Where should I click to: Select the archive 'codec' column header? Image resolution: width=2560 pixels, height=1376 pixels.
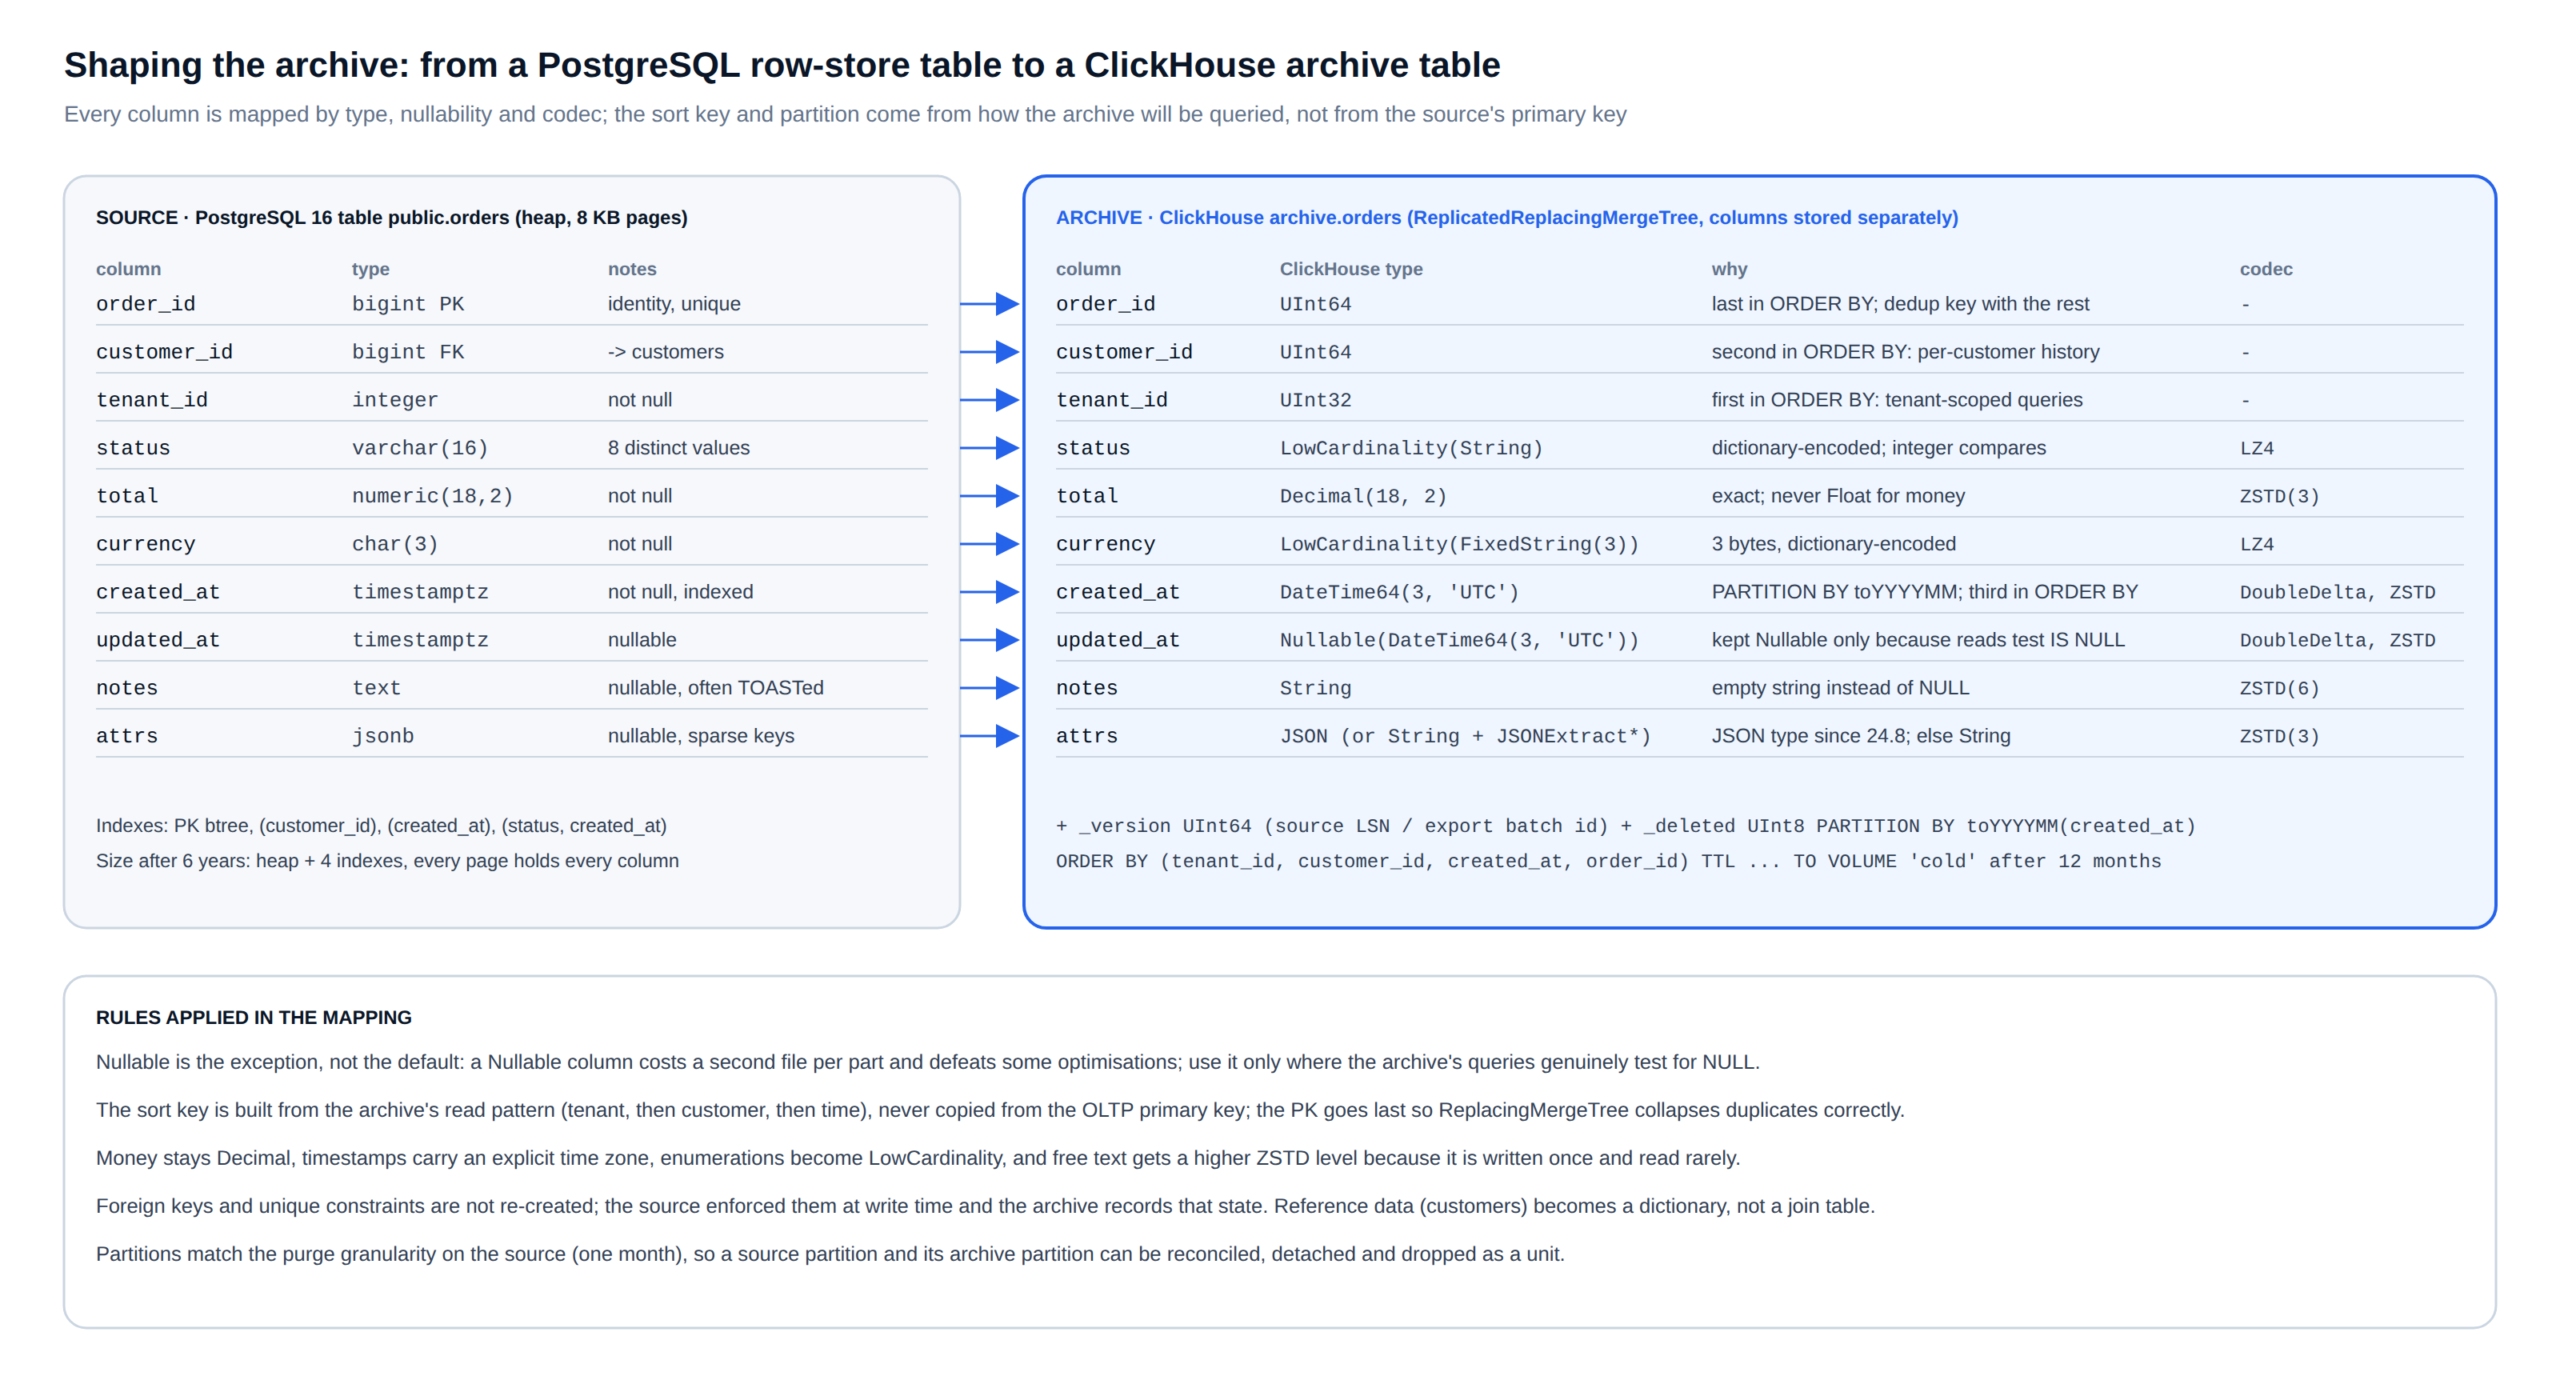click(2266, 269)
